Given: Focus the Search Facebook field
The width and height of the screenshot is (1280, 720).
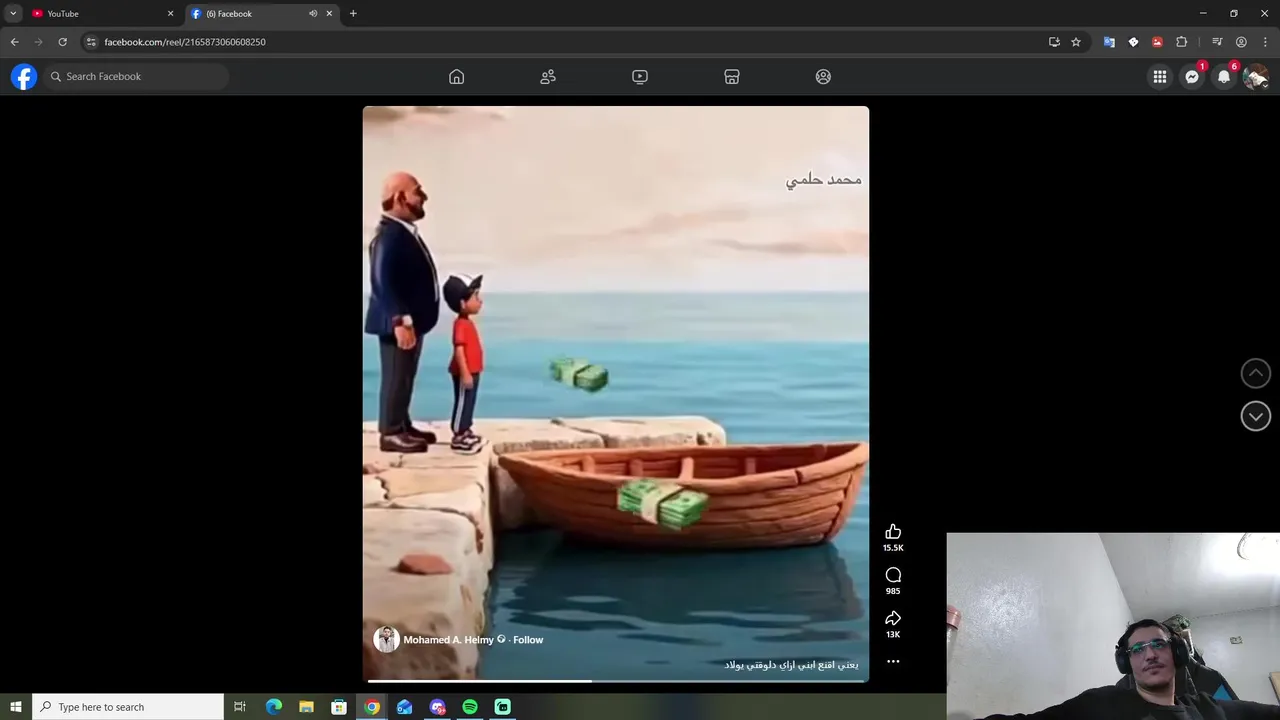Looking at the screenshot, I should click(x=135, y=77).
